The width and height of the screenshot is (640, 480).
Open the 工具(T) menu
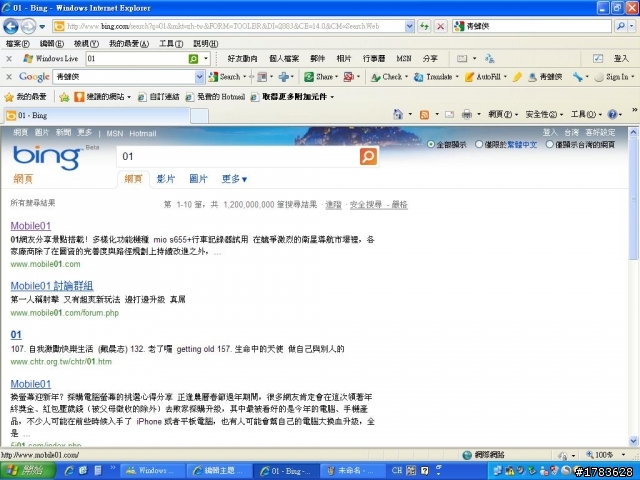[171, 44]
